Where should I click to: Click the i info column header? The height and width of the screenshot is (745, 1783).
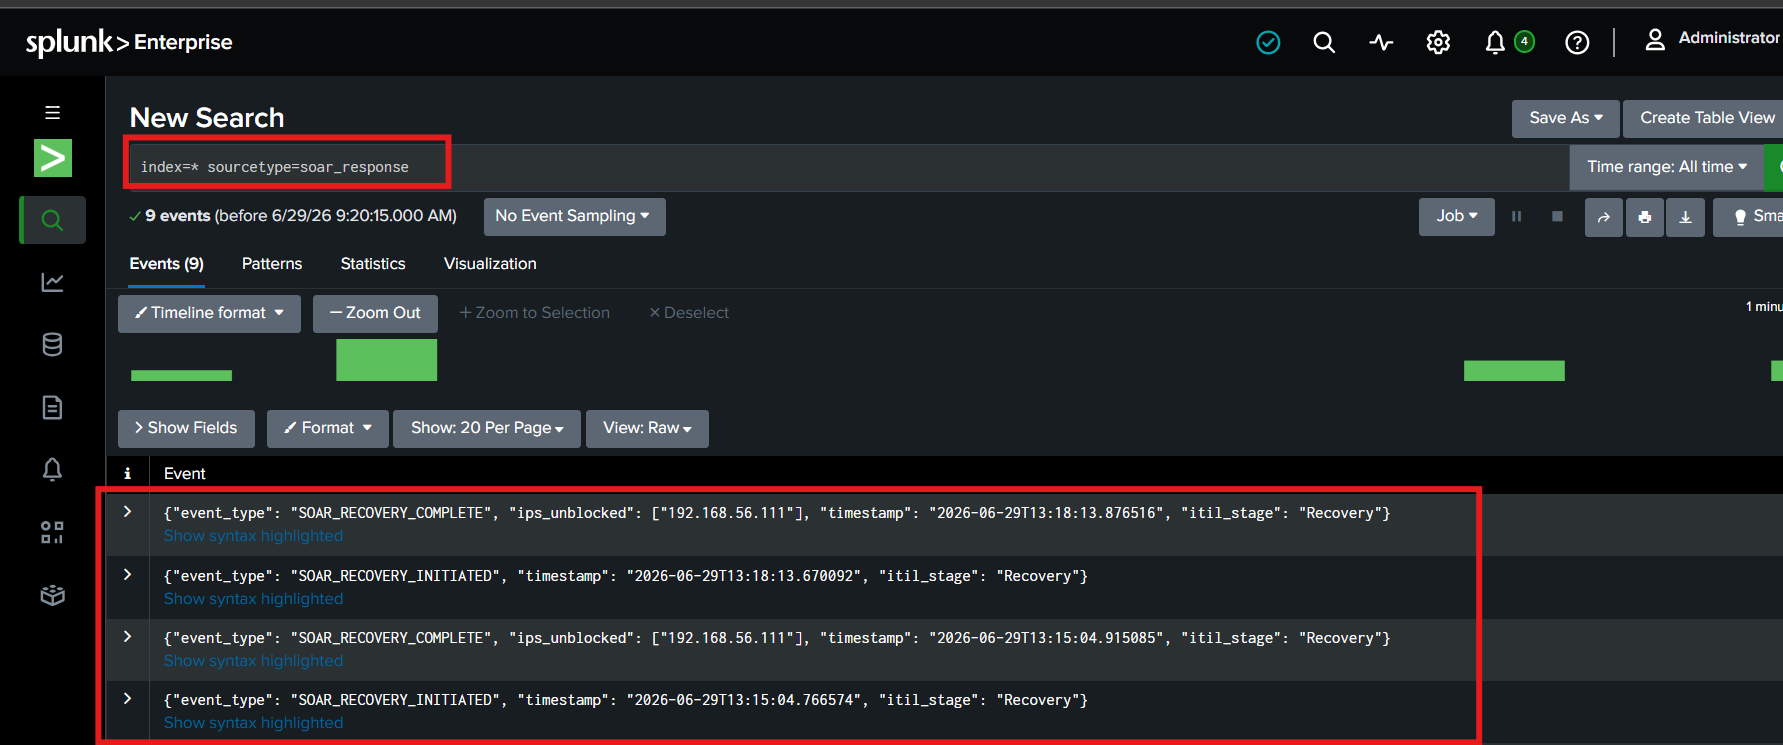point(127,474)
